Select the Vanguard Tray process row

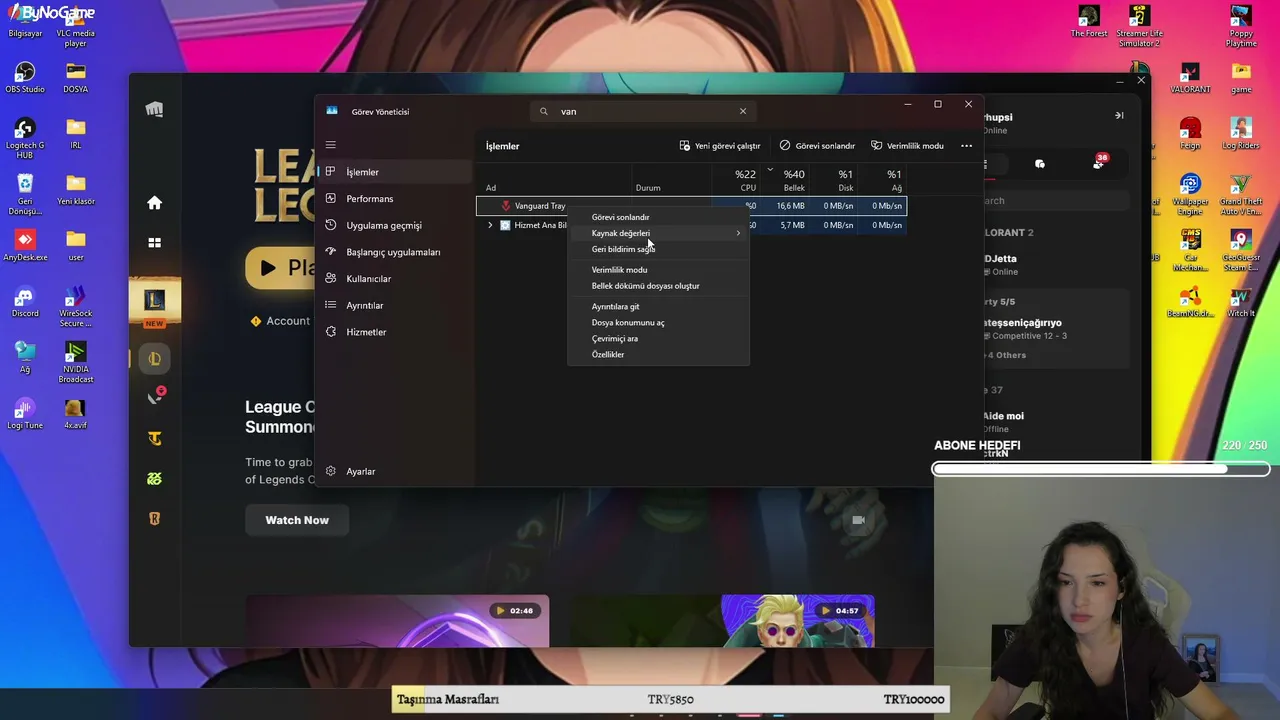[691, 206]
